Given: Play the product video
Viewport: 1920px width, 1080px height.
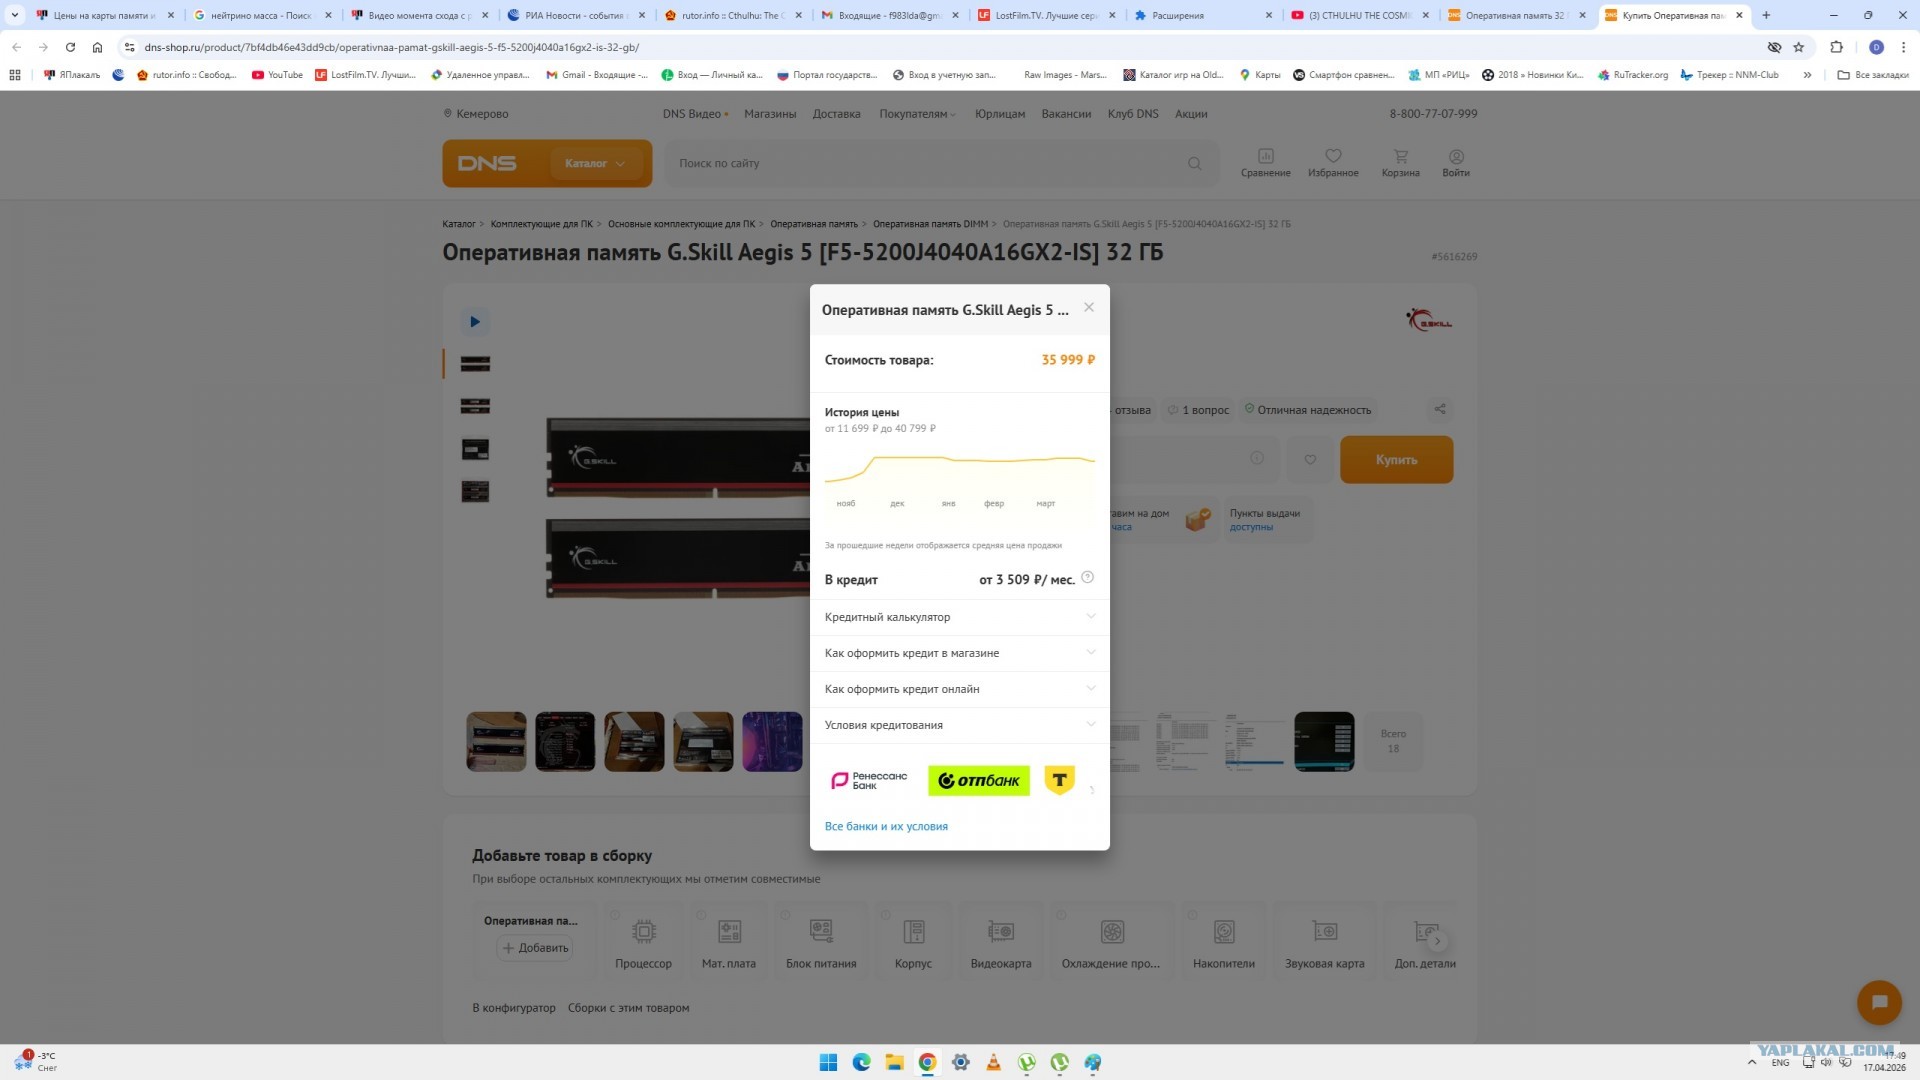Looking at the screenshot, I should pyautogui.click(x=475, y=321).
